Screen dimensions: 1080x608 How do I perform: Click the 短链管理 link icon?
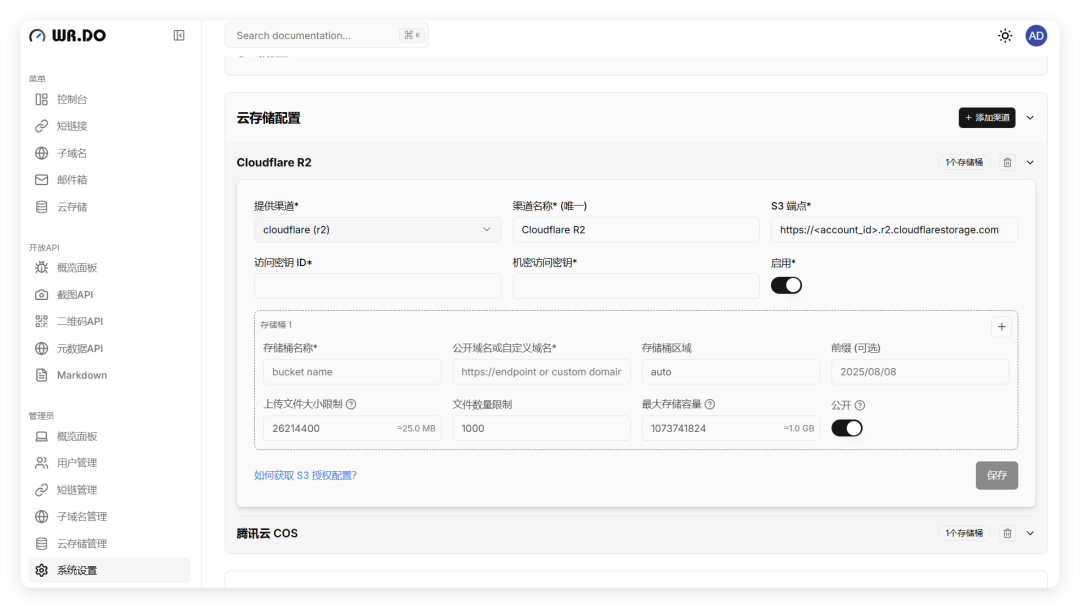click(41, 490)
